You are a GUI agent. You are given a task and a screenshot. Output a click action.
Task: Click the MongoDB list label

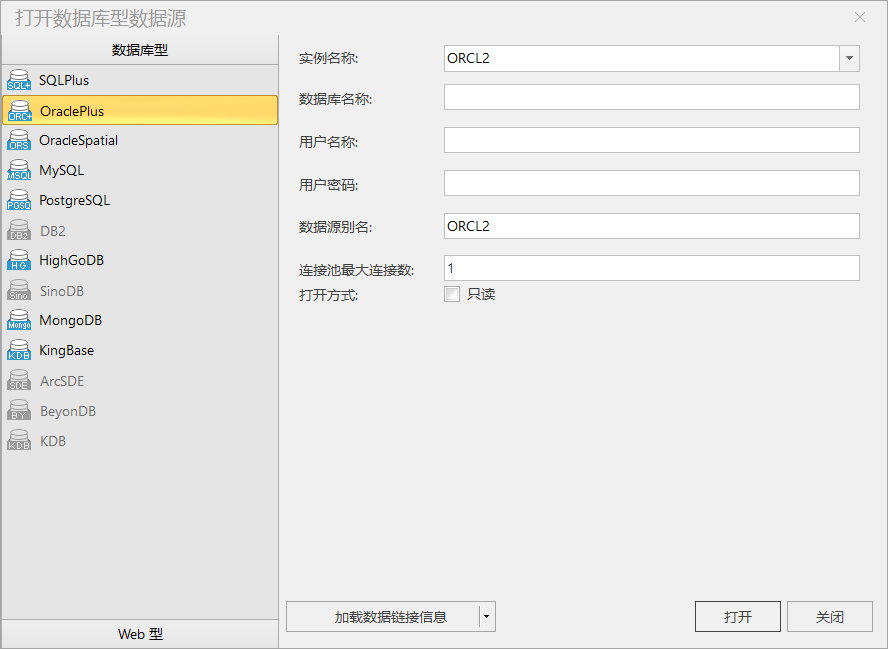coord(70,321)
